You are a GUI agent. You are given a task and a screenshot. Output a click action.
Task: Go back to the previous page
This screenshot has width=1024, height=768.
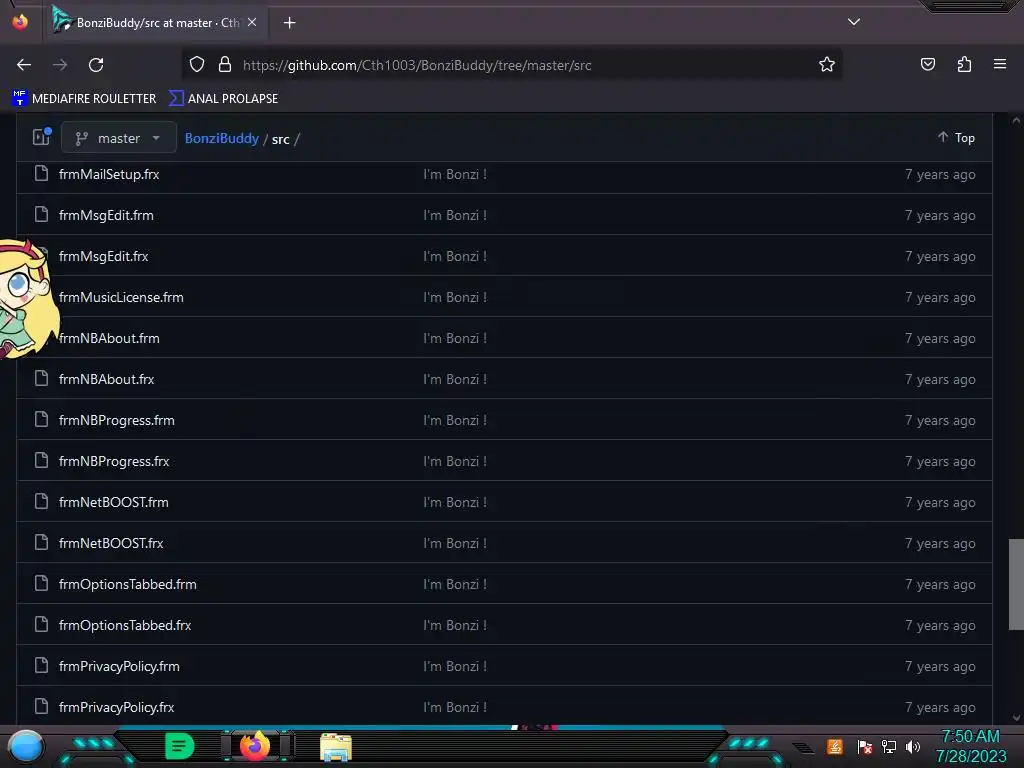pyautogui.click(x=24, y=65)
